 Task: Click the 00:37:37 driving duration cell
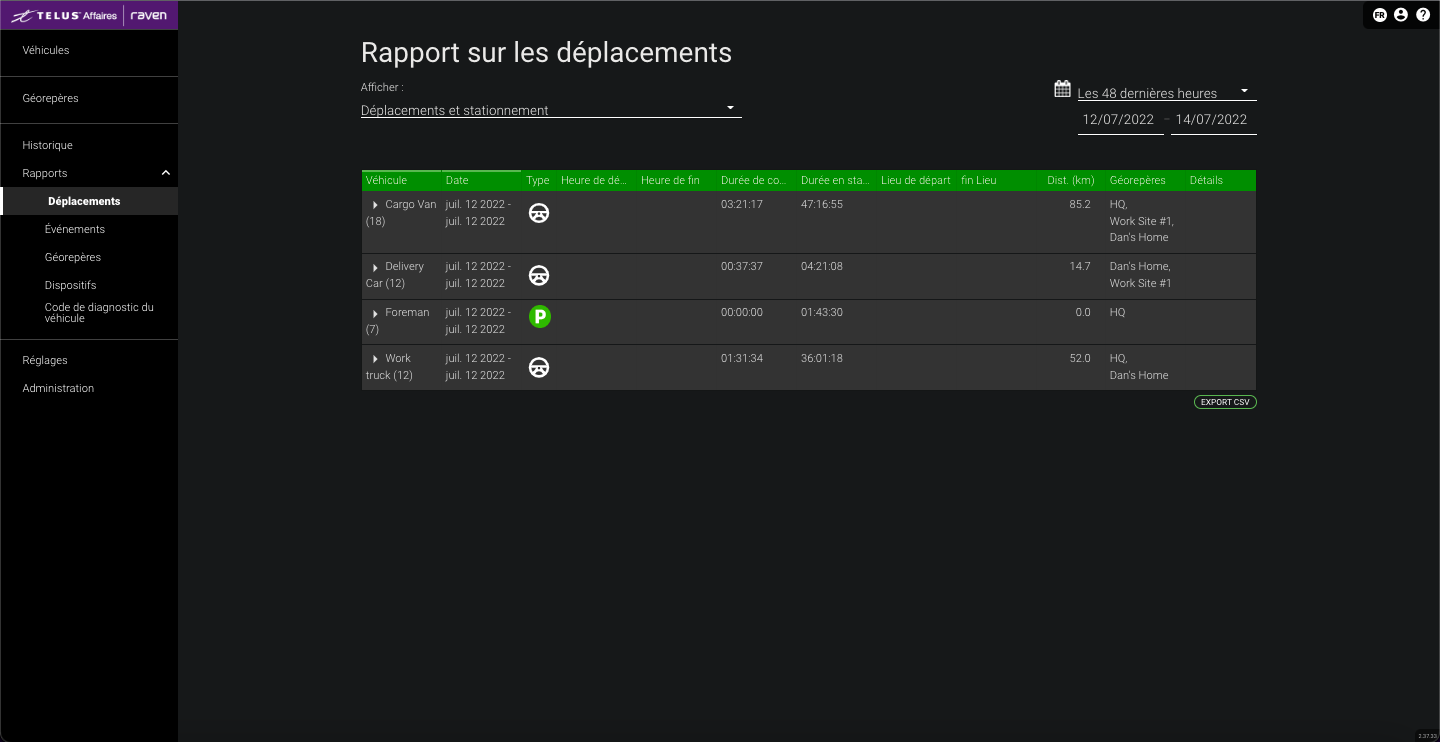(742, 266)
